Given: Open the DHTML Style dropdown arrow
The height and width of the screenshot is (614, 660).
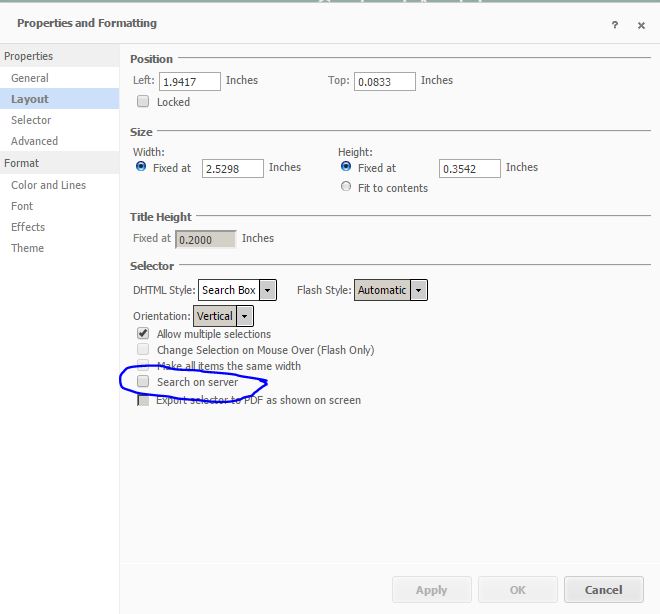Looking at the screenshot, I should [x=268, y=290].
